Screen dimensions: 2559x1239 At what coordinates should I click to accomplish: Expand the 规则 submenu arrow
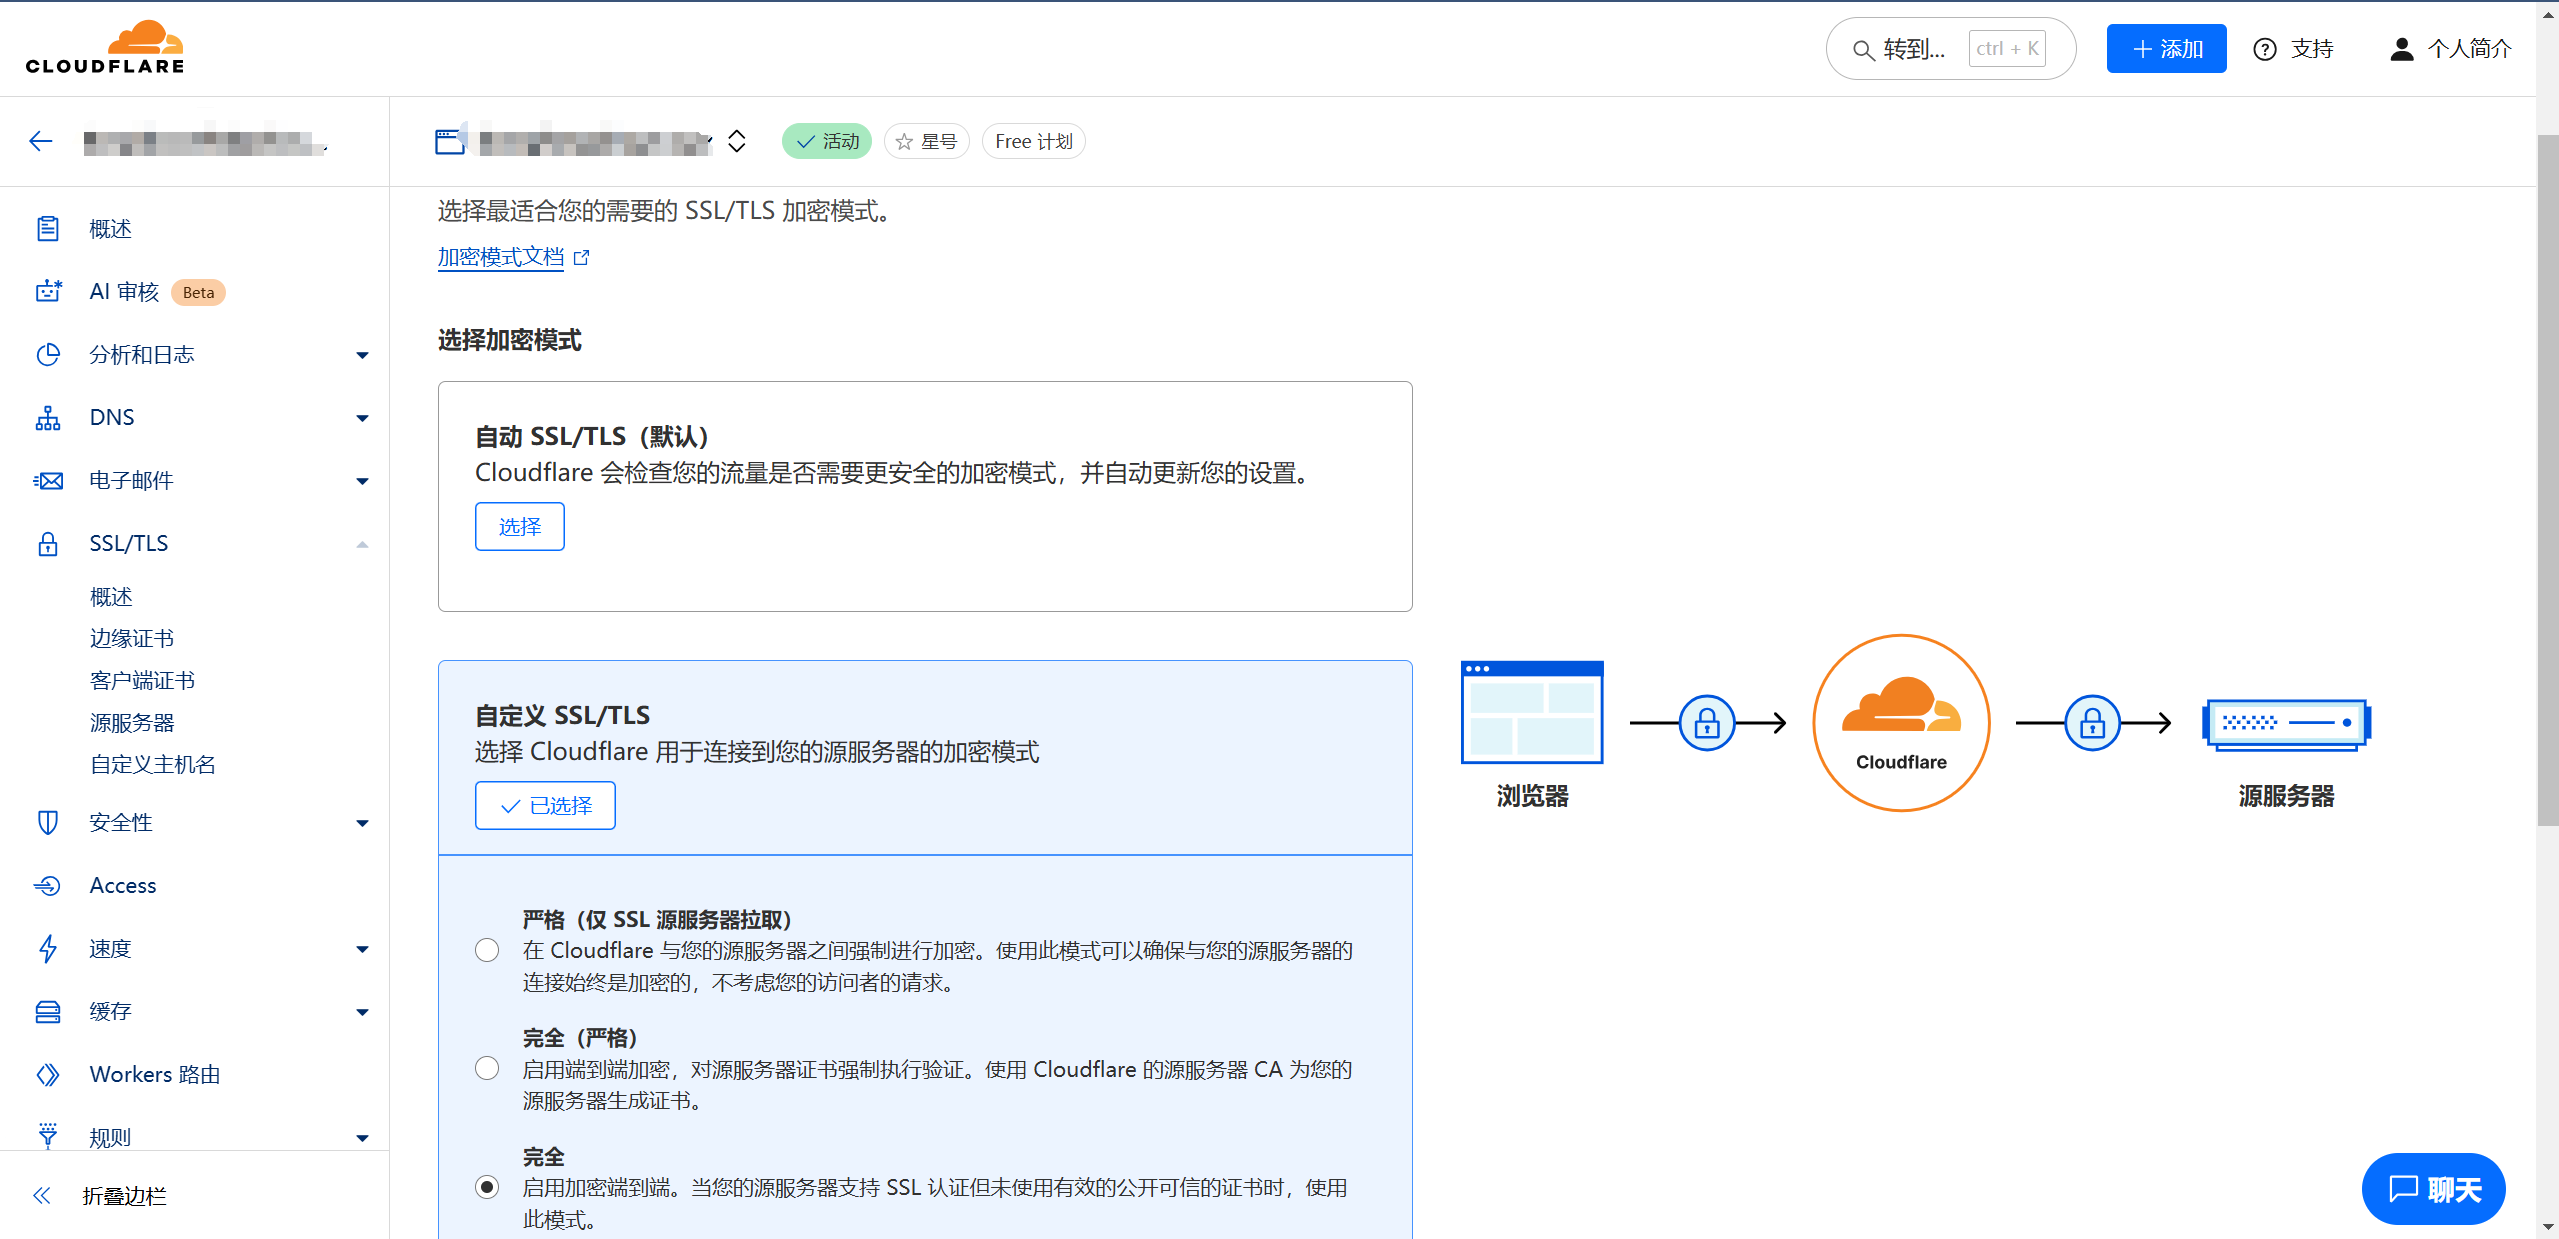[362, 1138]
